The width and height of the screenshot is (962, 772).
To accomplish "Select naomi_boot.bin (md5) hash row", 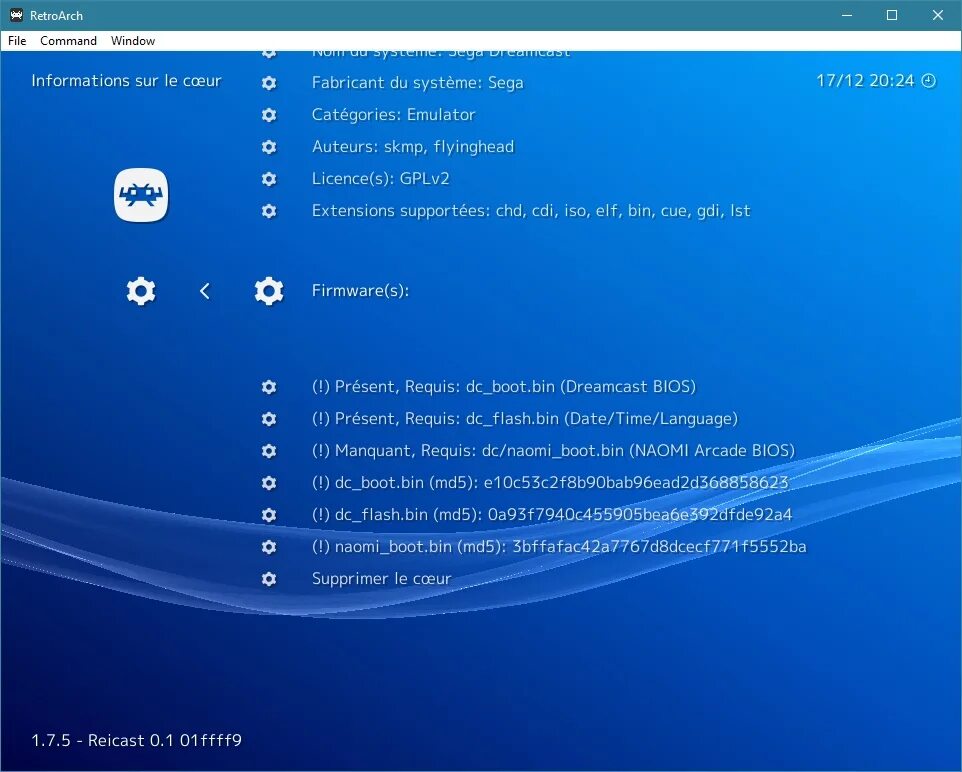I will (x=559, y=546).
